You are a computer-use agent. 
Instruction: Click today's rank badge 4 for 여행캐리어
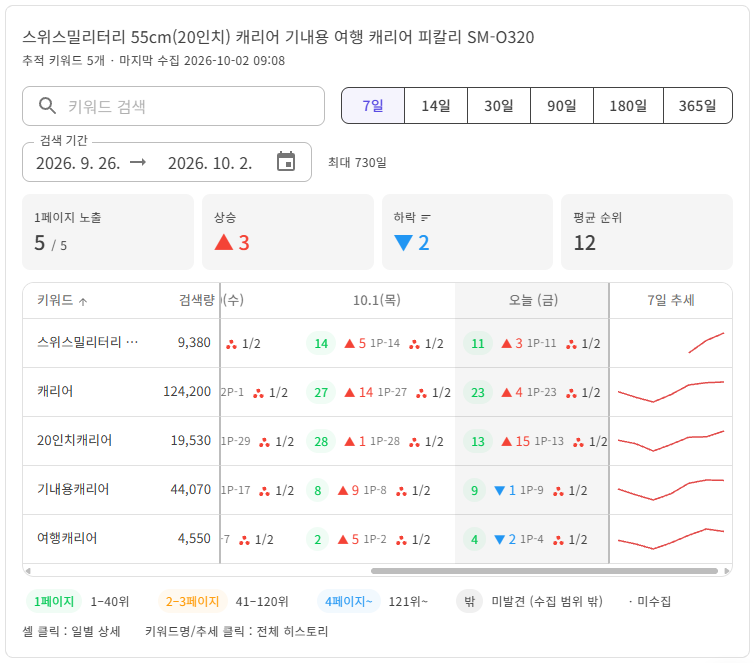tap(474, 539)
